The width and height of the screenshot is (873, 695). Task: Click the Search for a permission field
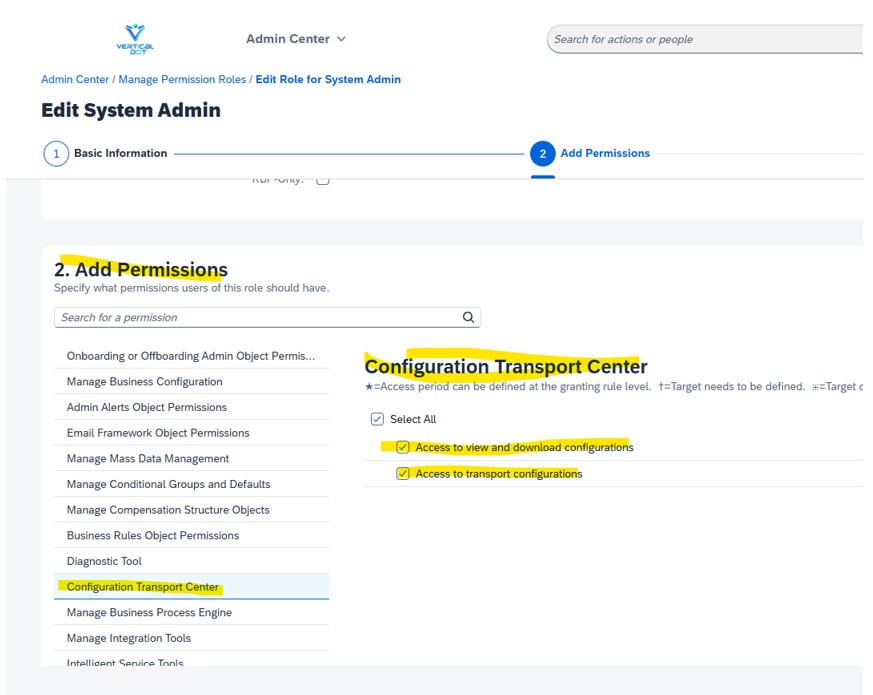coord(267,317)
